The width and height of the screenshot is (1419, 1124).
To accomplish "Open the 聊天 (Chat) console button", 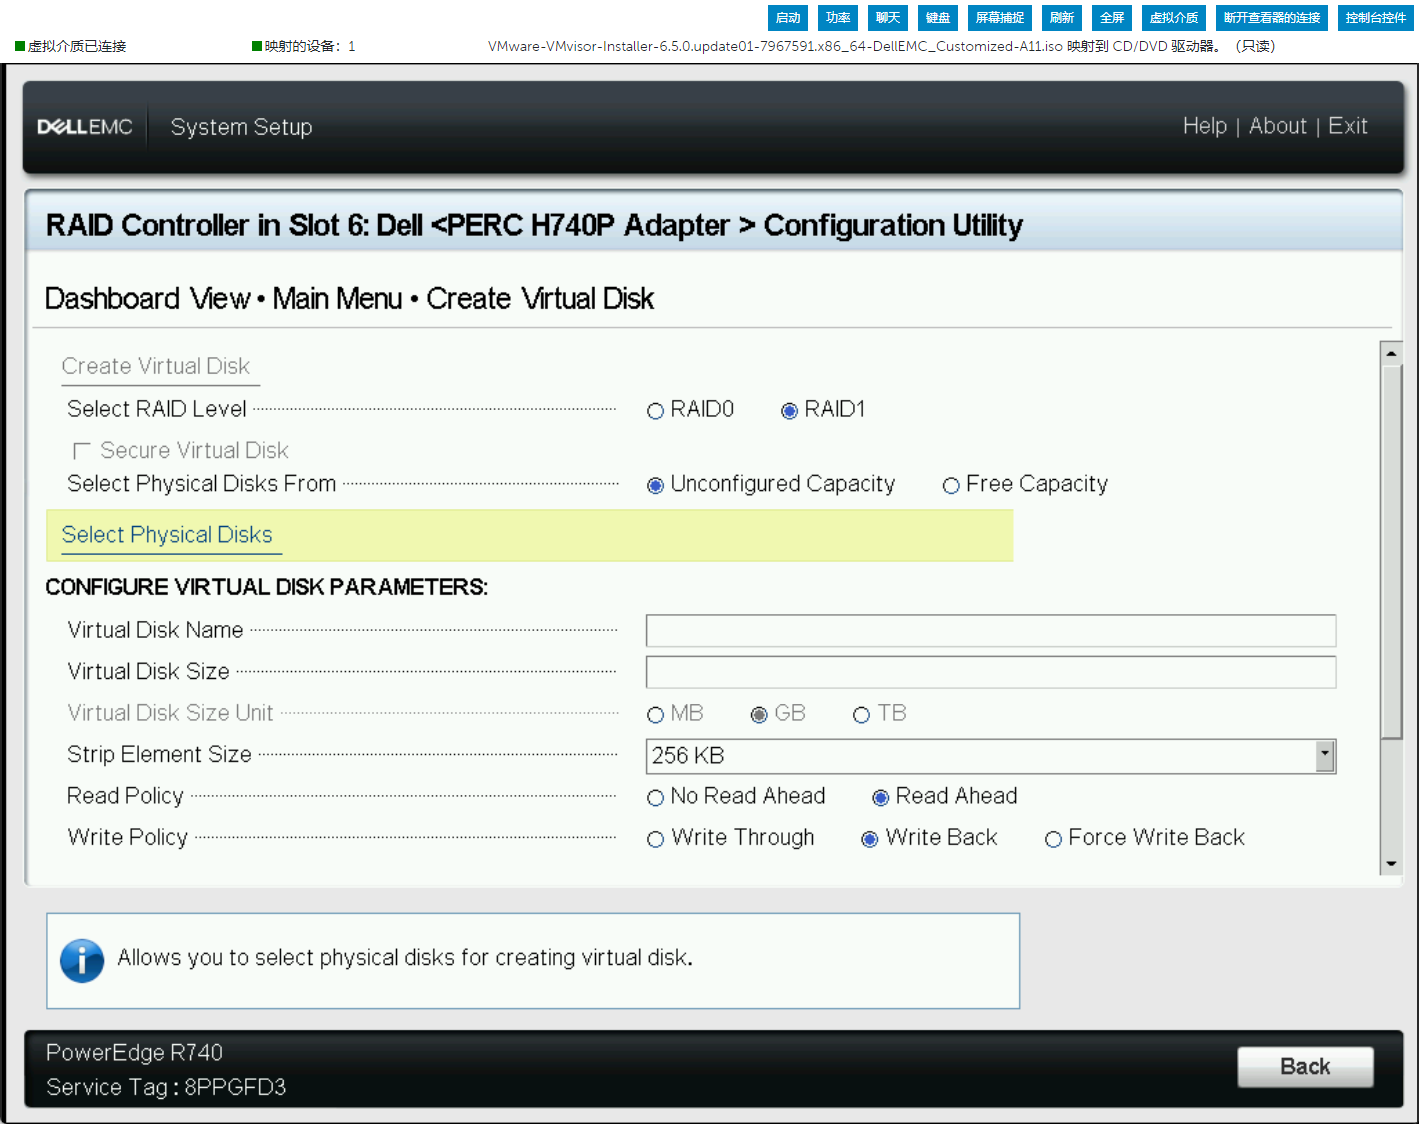I will 888,18.
